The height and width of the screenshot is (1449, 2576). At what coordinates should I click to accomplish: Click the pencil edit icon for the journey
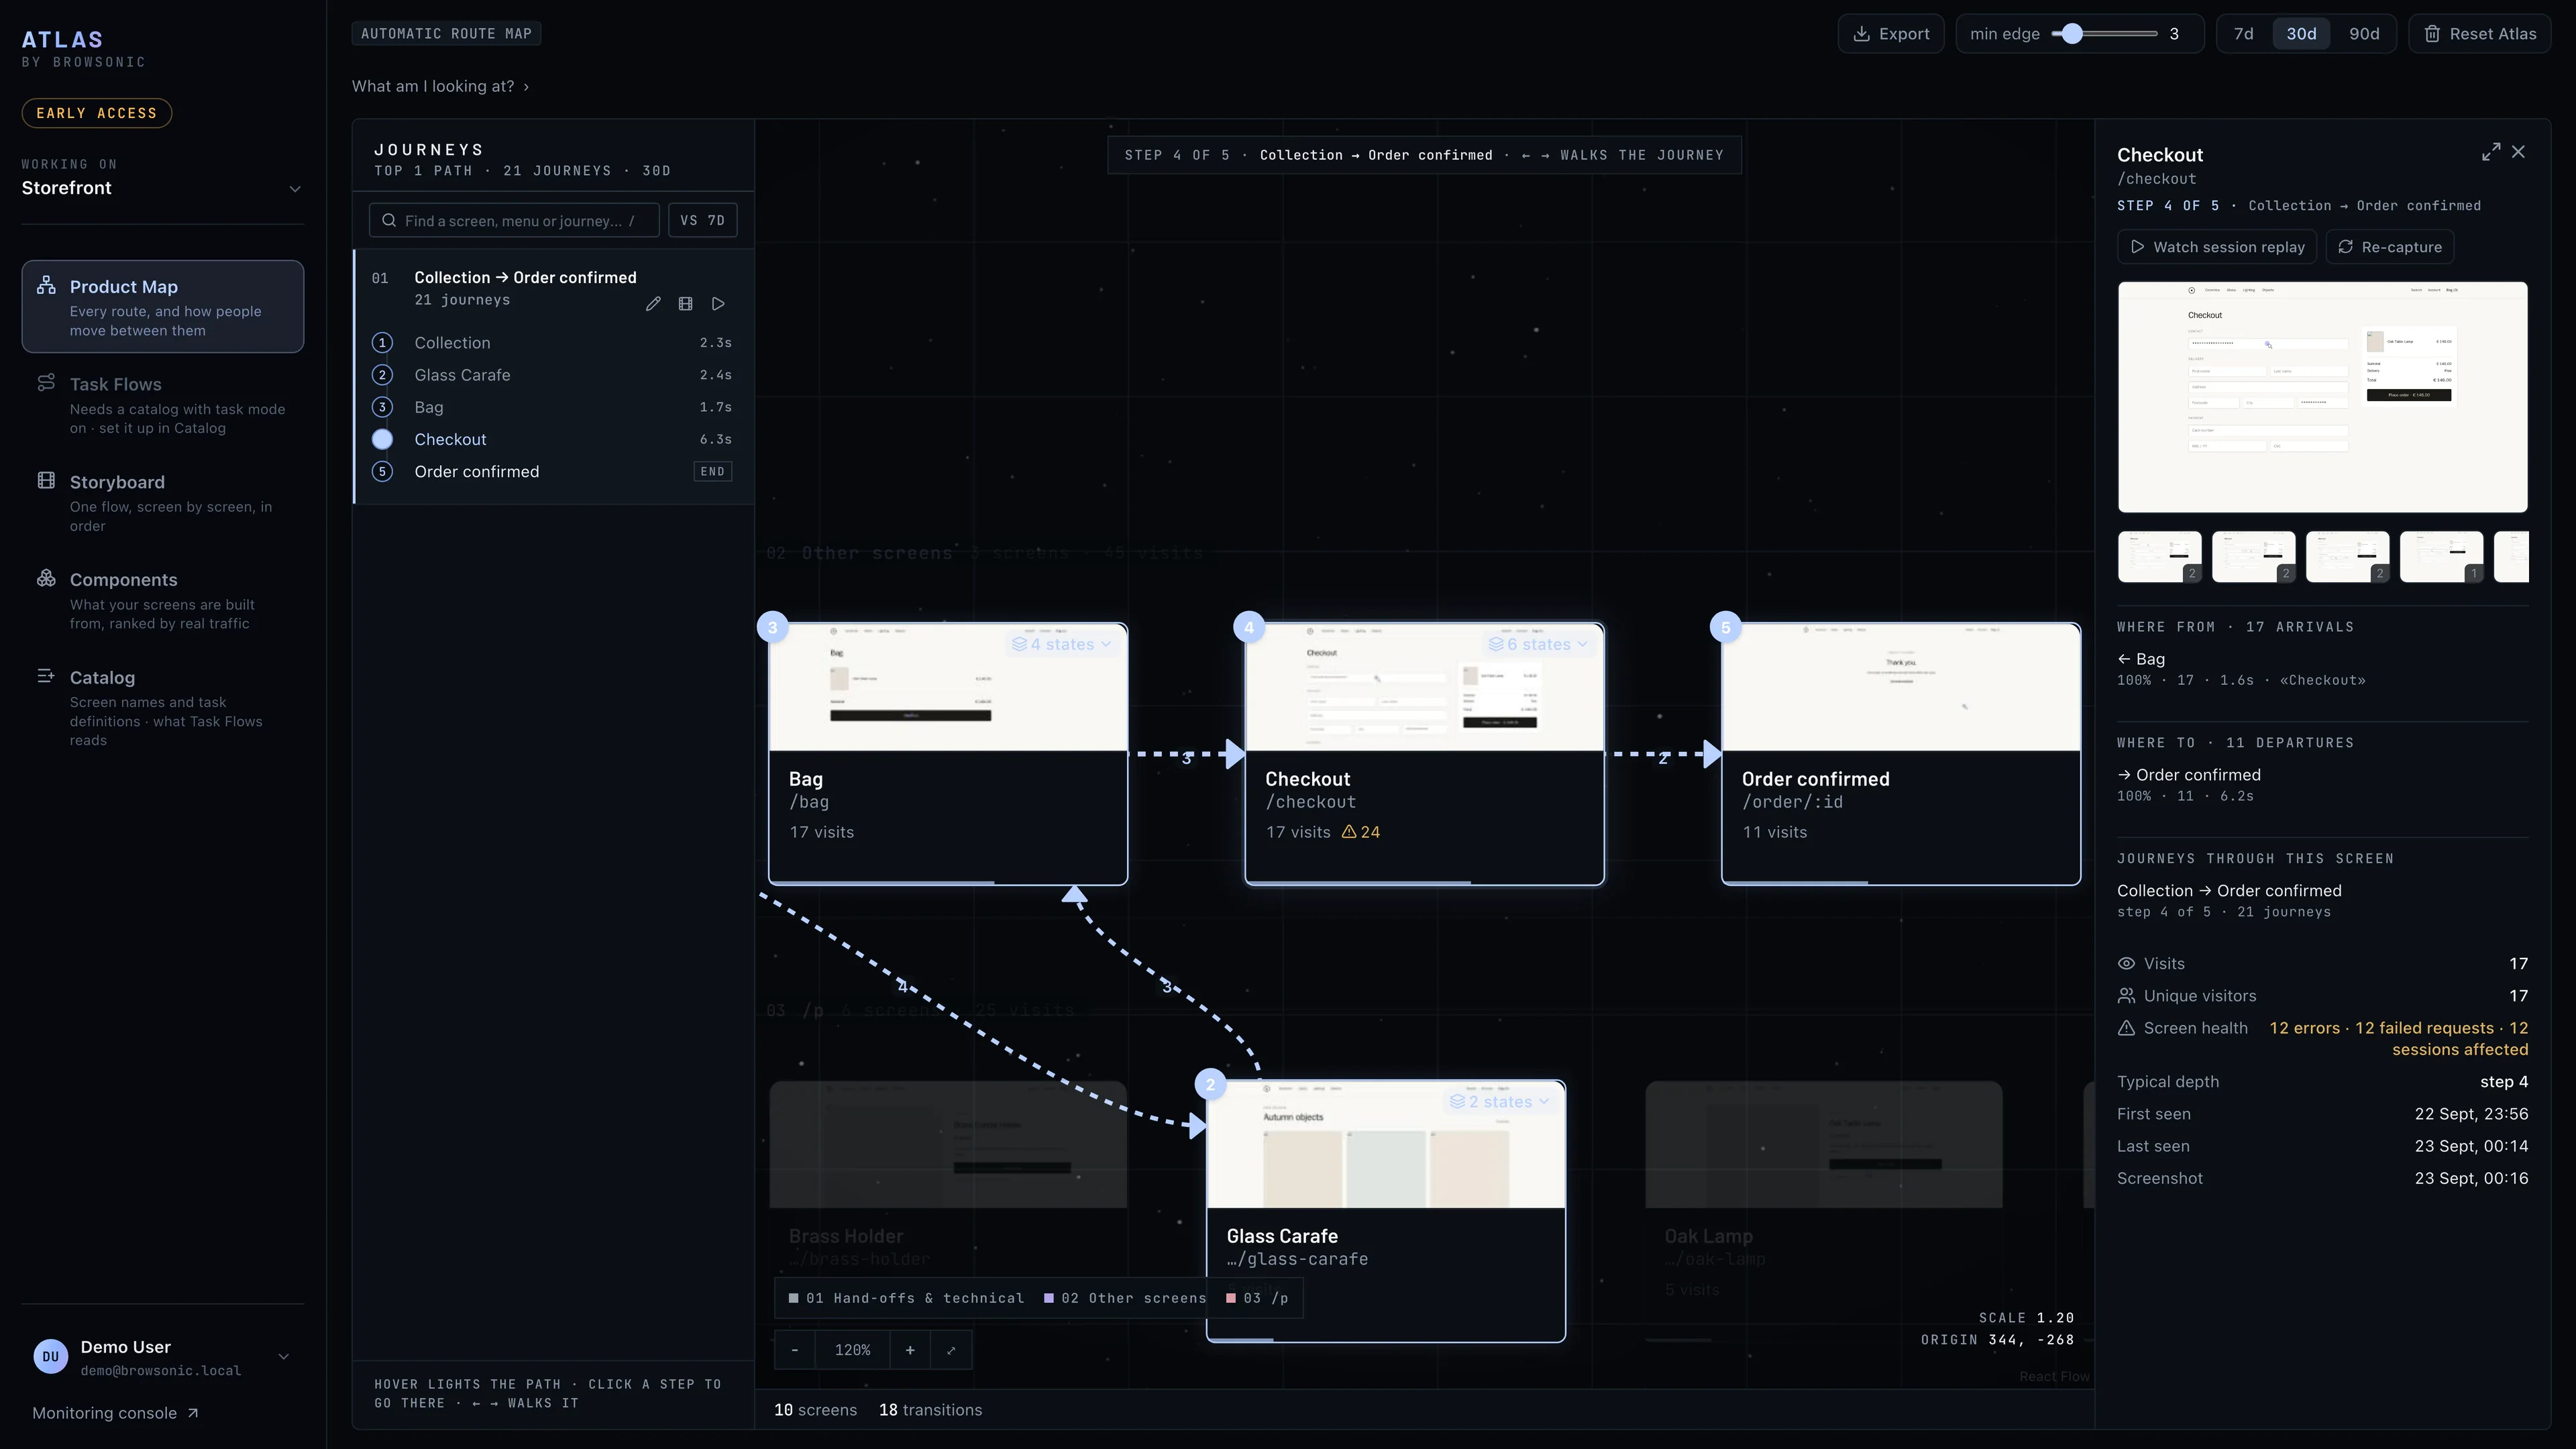[653, 304]
